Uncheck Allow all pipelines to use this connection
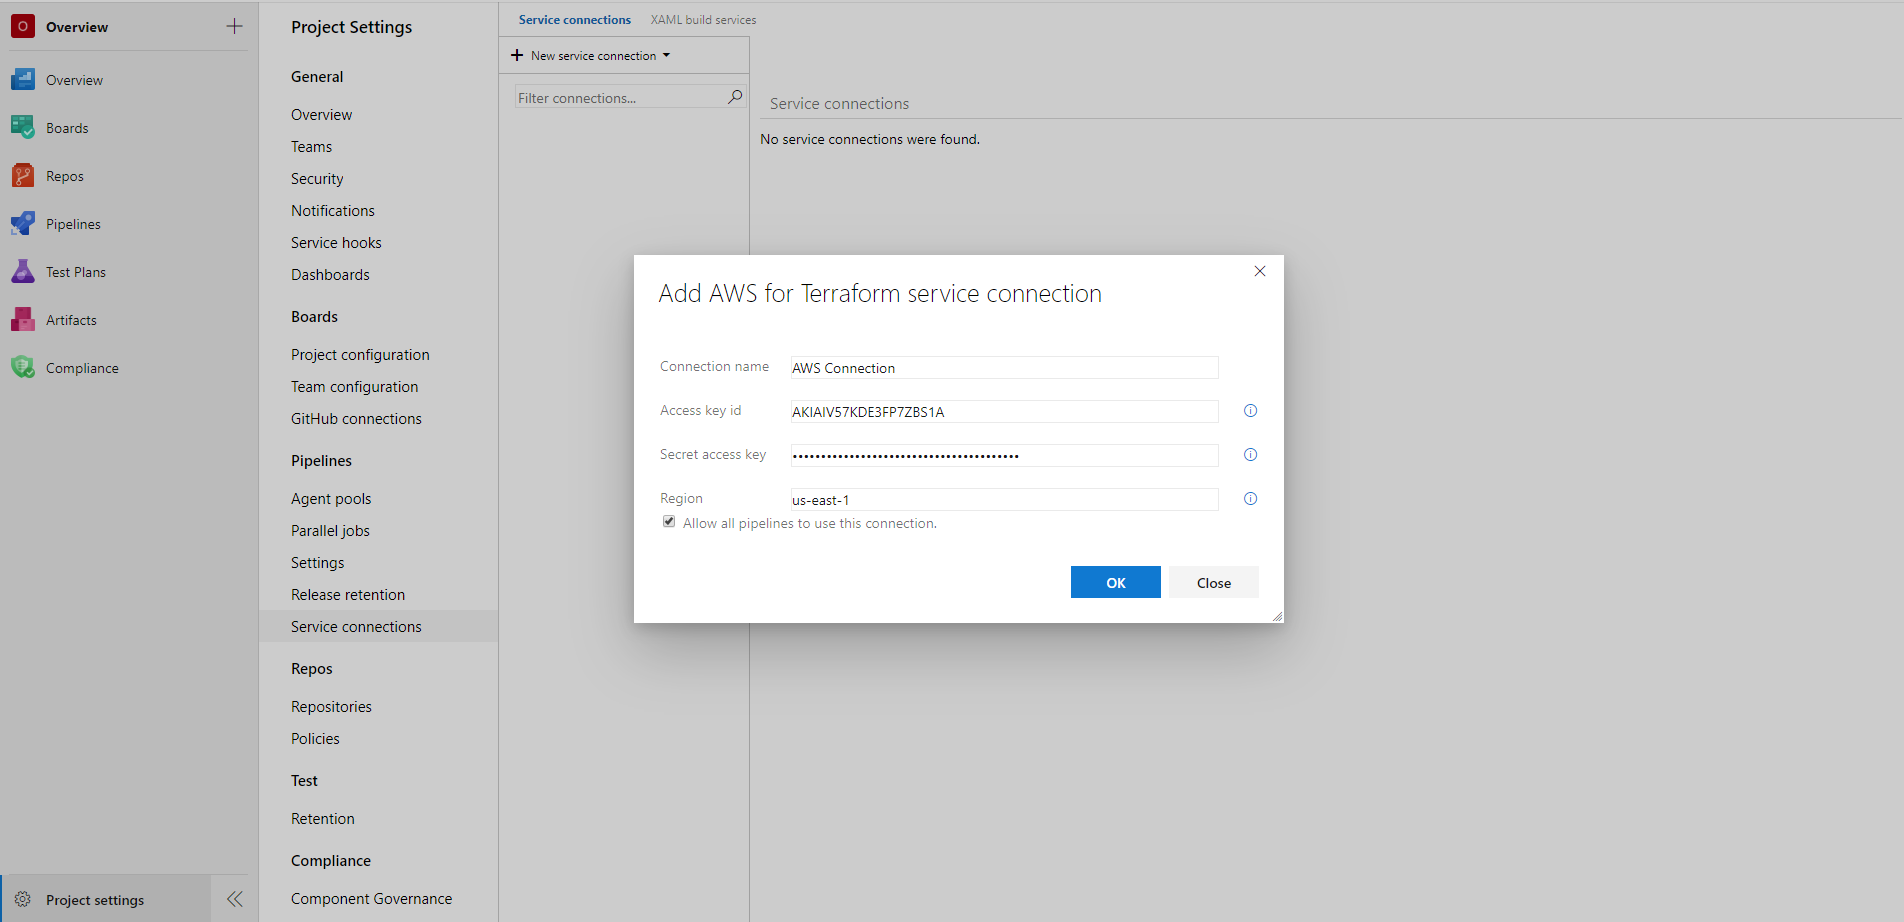The height and width of the screenshot is (922, 1904). (668, 521)
